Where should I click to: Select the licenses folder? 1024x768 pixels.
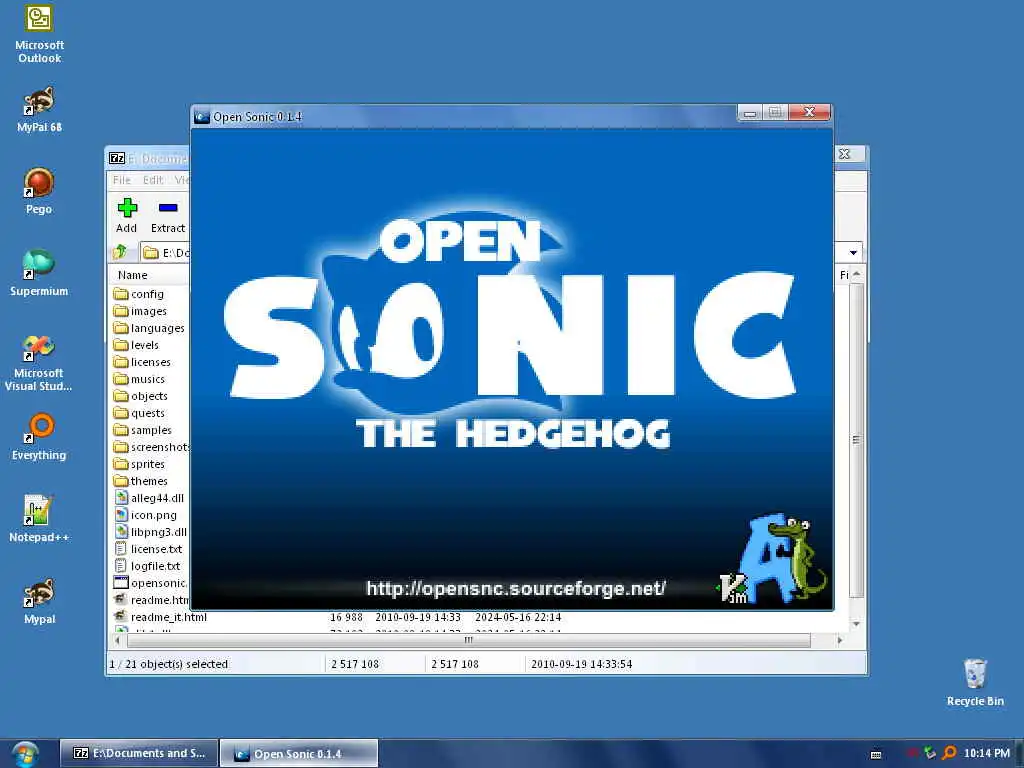142,362
